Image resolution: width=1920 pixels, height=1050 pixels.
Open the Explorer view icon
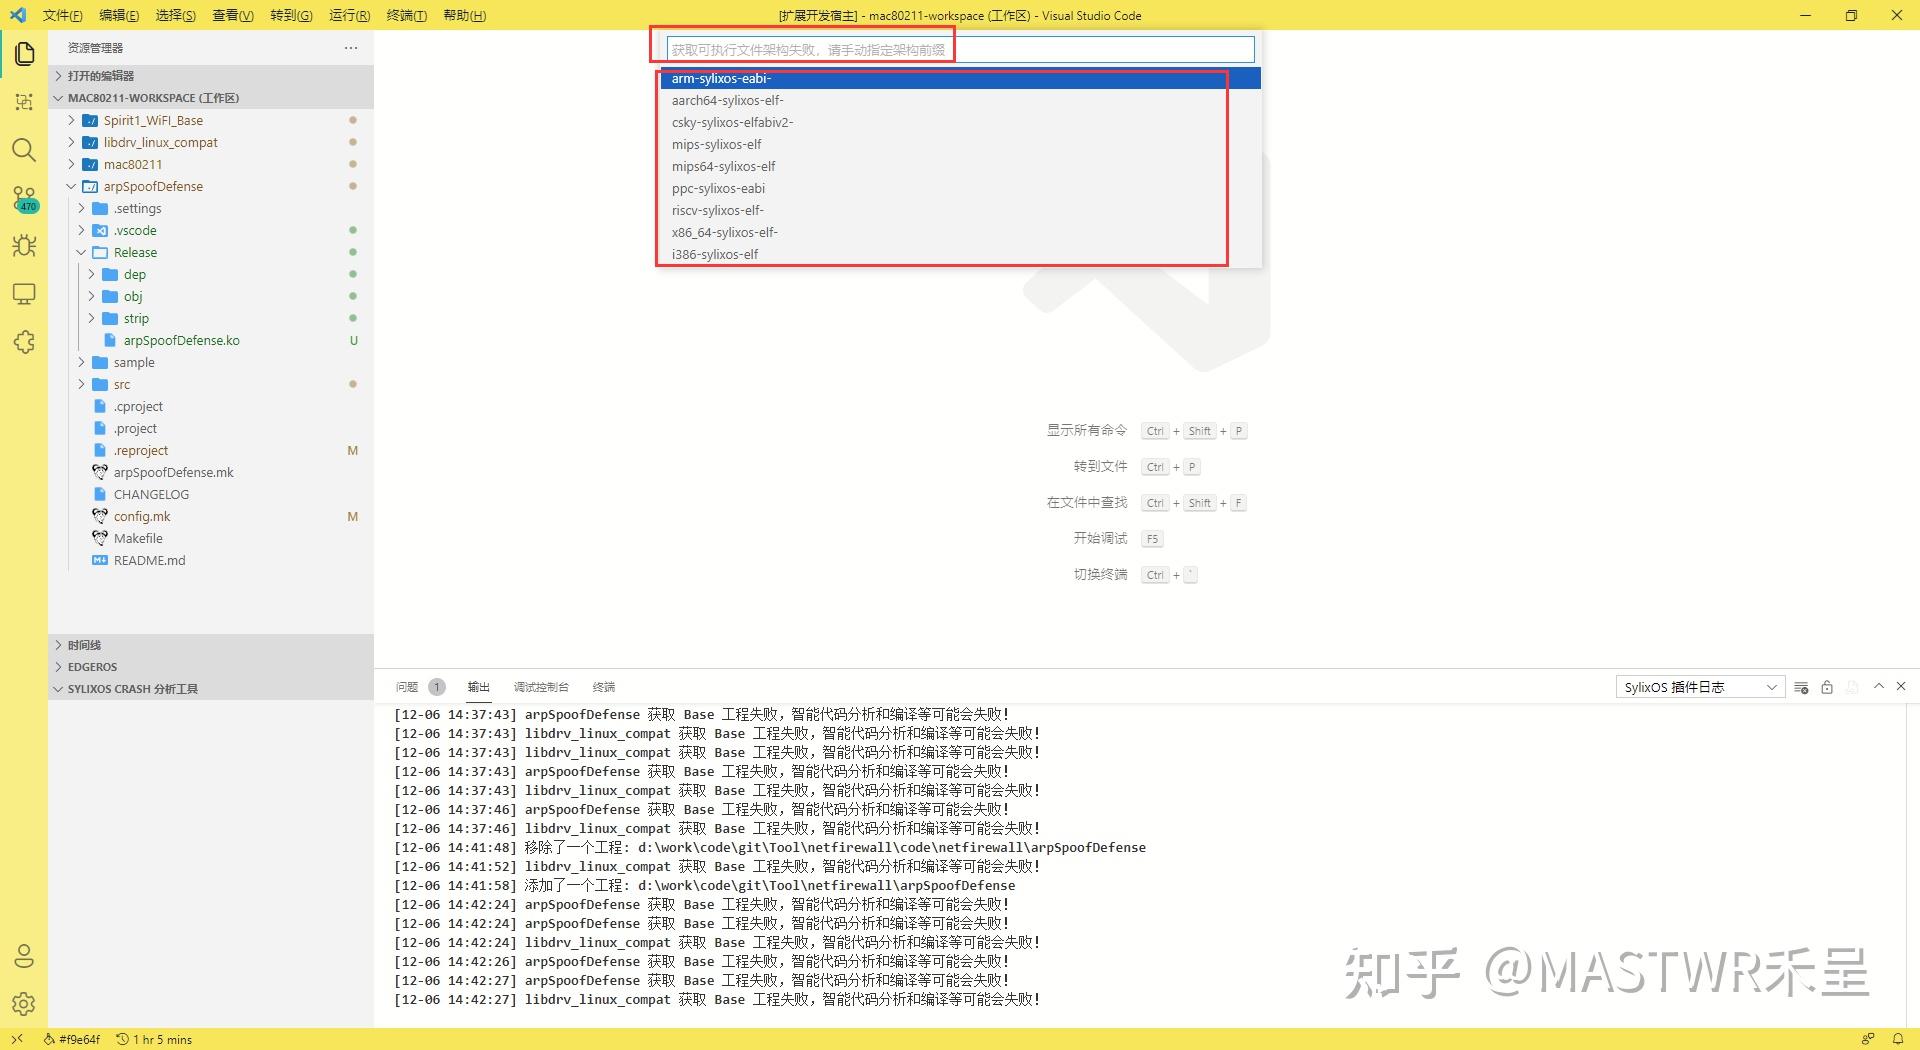(24, 54)
